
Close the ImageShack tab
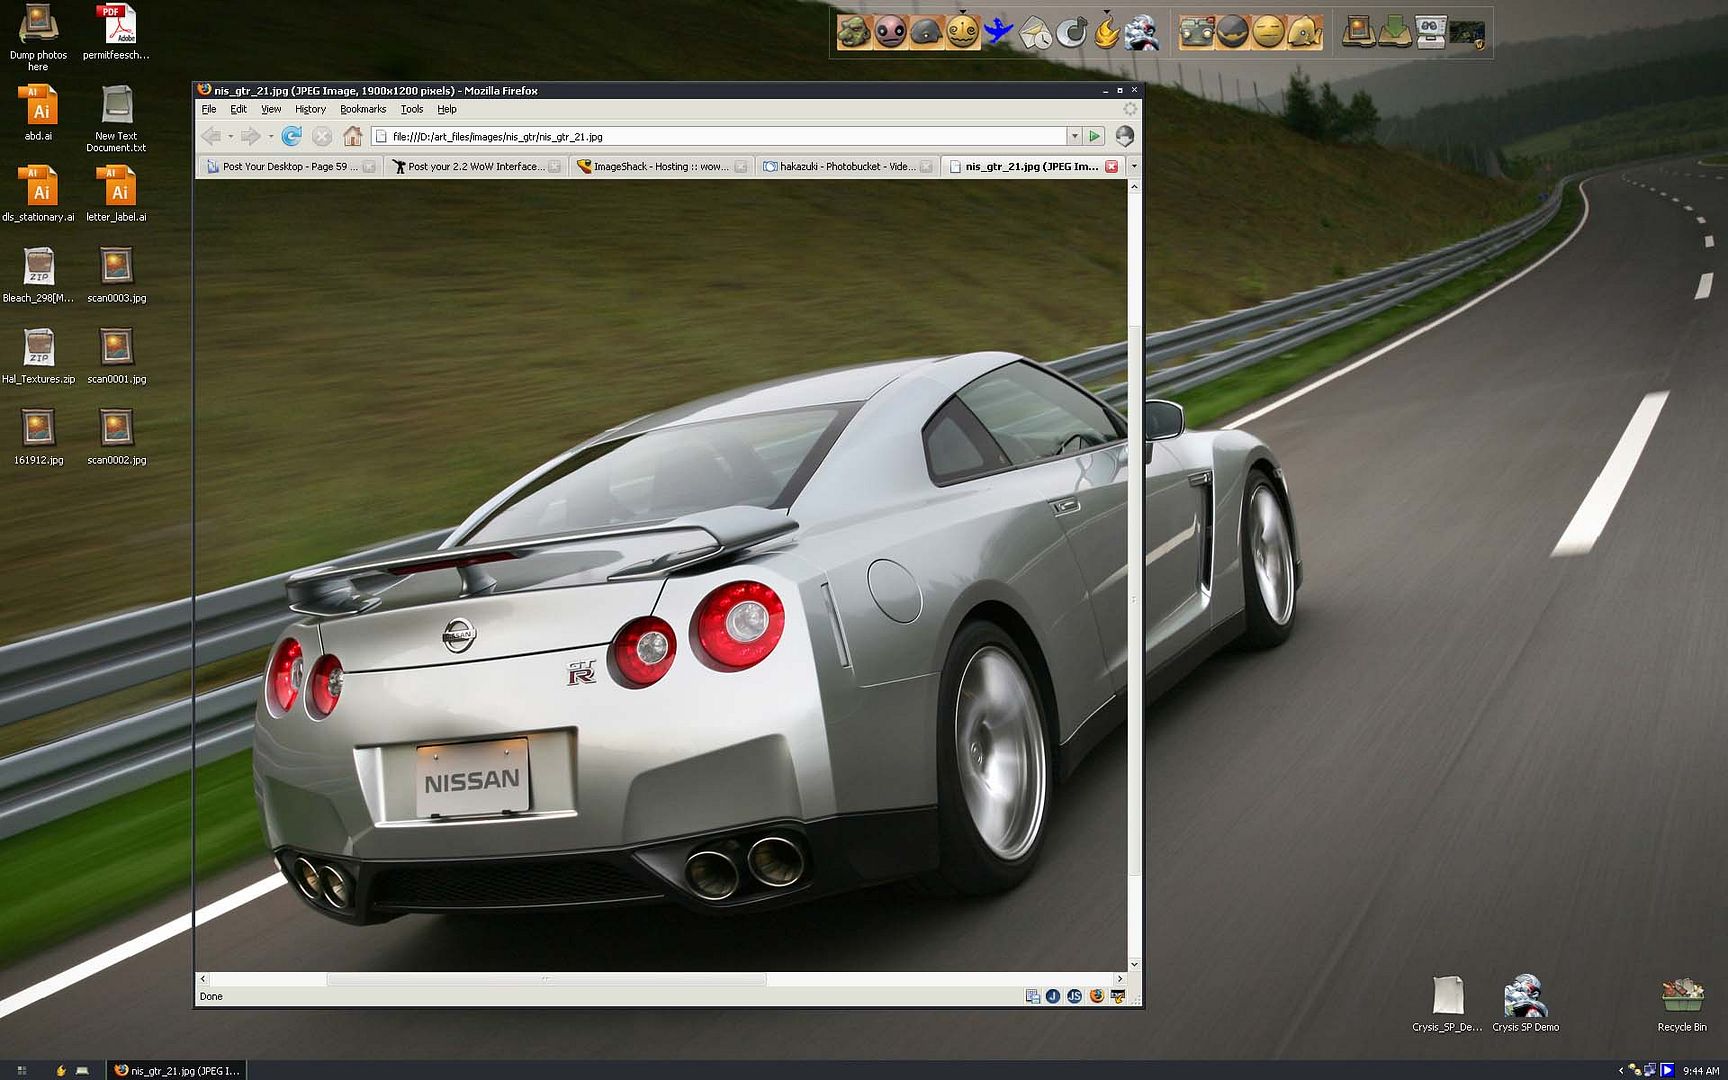(x=741, y=166)
